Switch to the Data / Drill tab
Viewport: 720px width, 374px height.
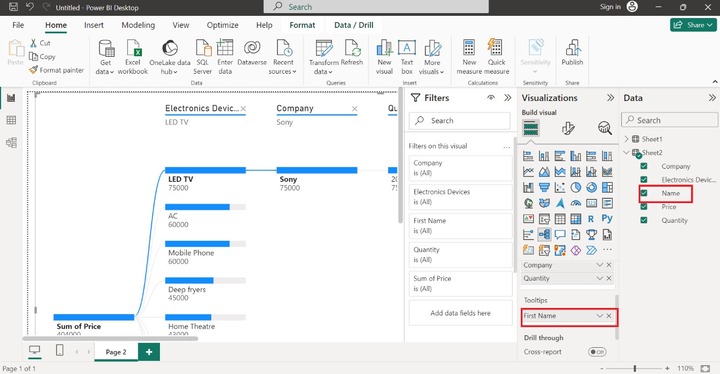coord(354,25)
